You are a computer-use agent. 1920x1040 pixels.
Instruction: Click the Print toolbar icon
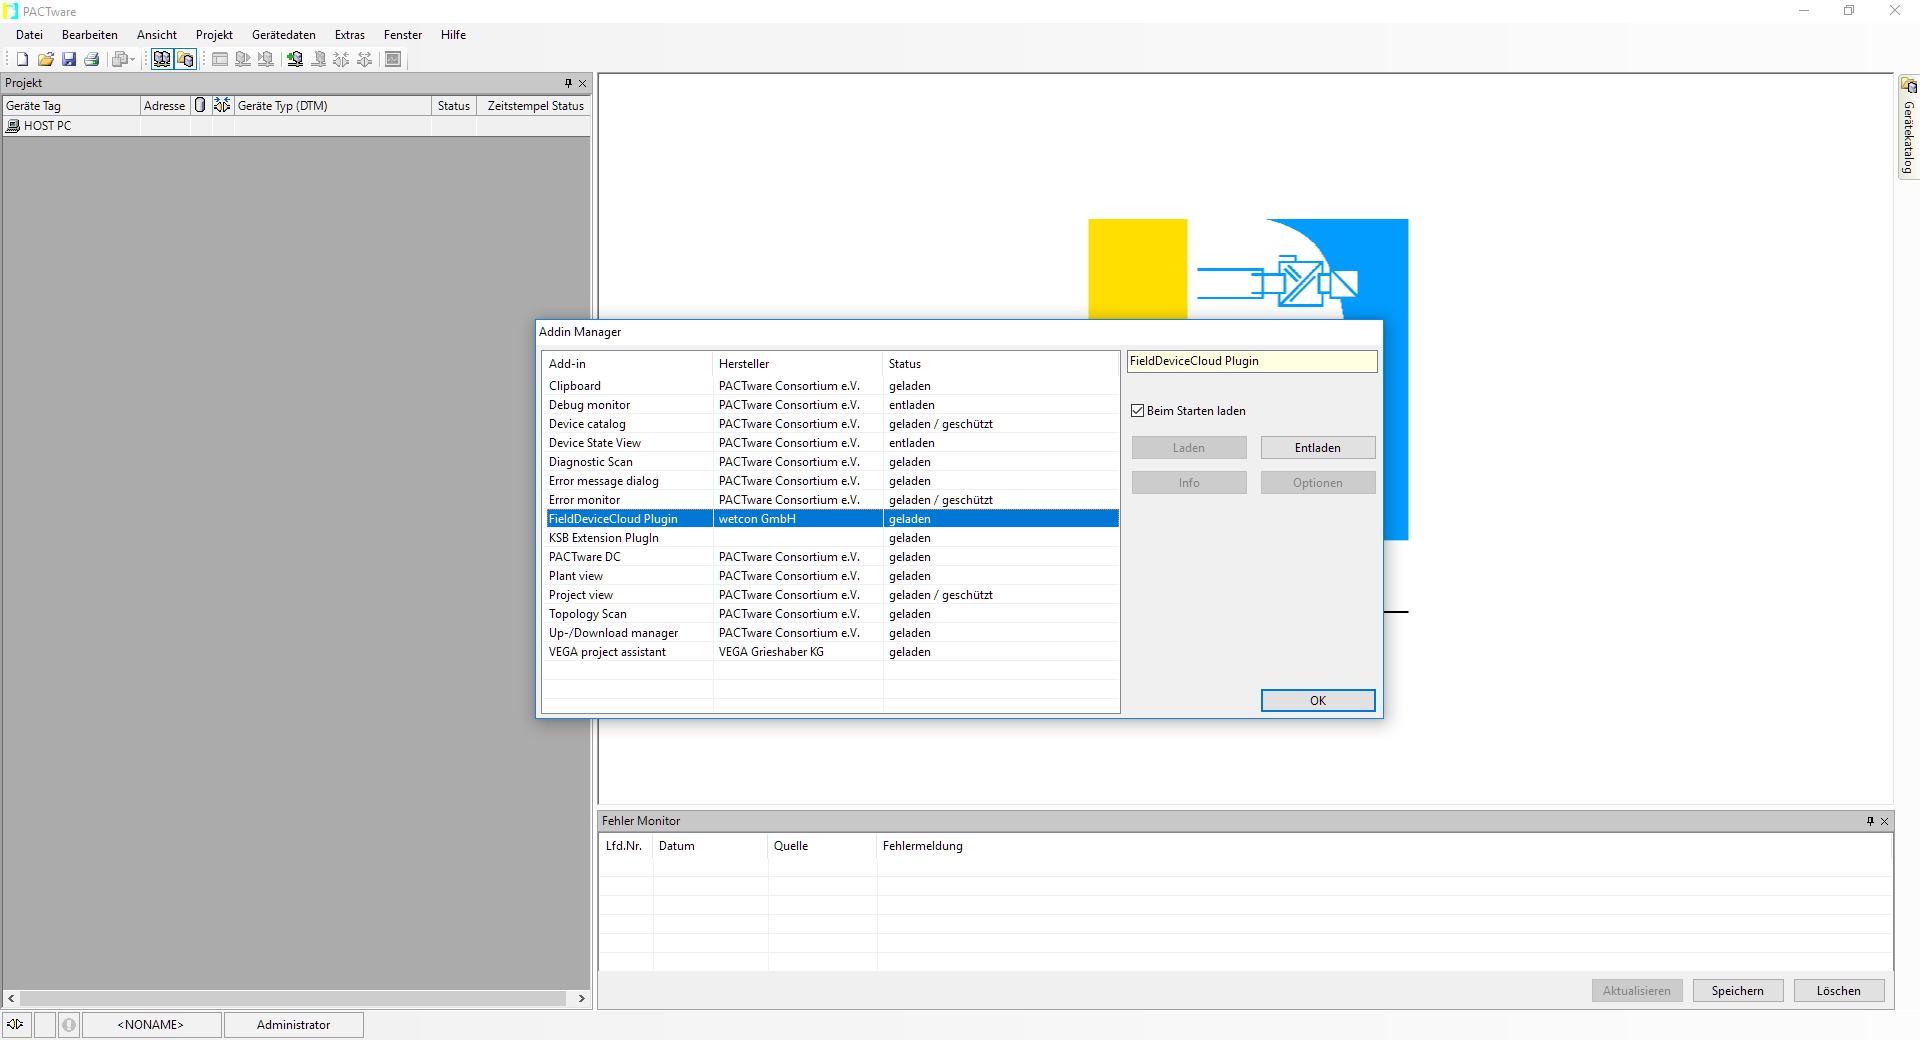click(92, 59)
